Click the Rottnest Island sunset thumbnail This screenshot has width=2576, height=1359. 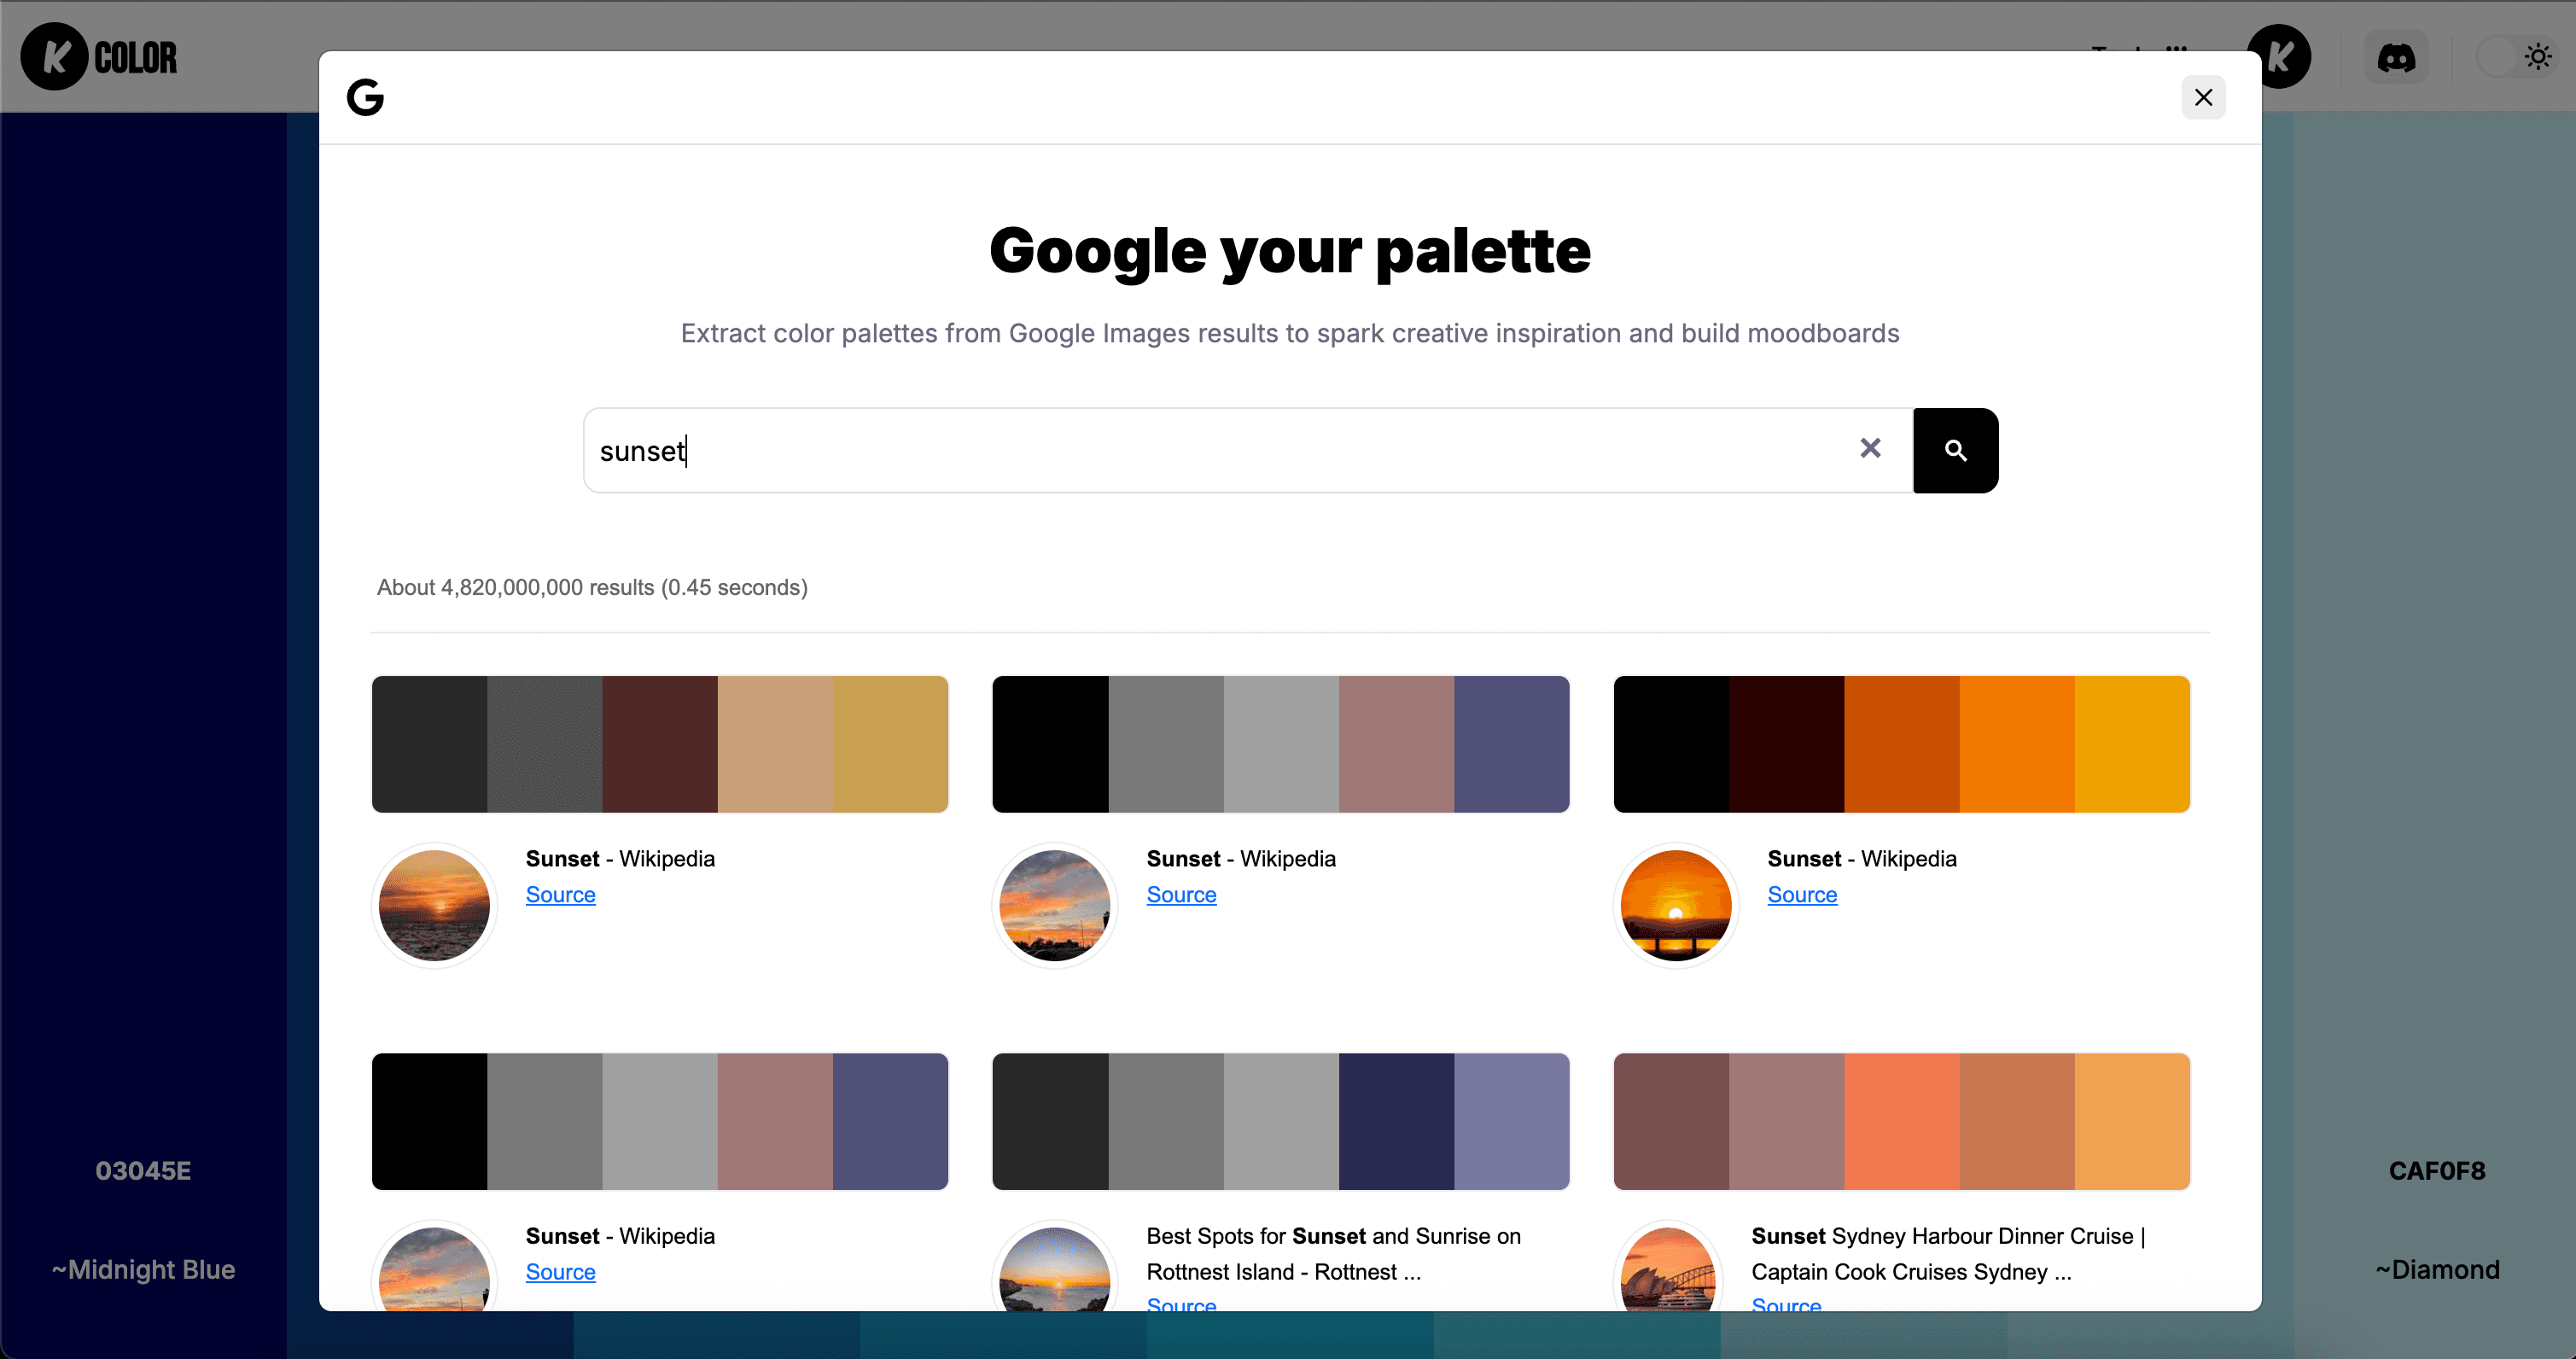tap(1055, 1269)
